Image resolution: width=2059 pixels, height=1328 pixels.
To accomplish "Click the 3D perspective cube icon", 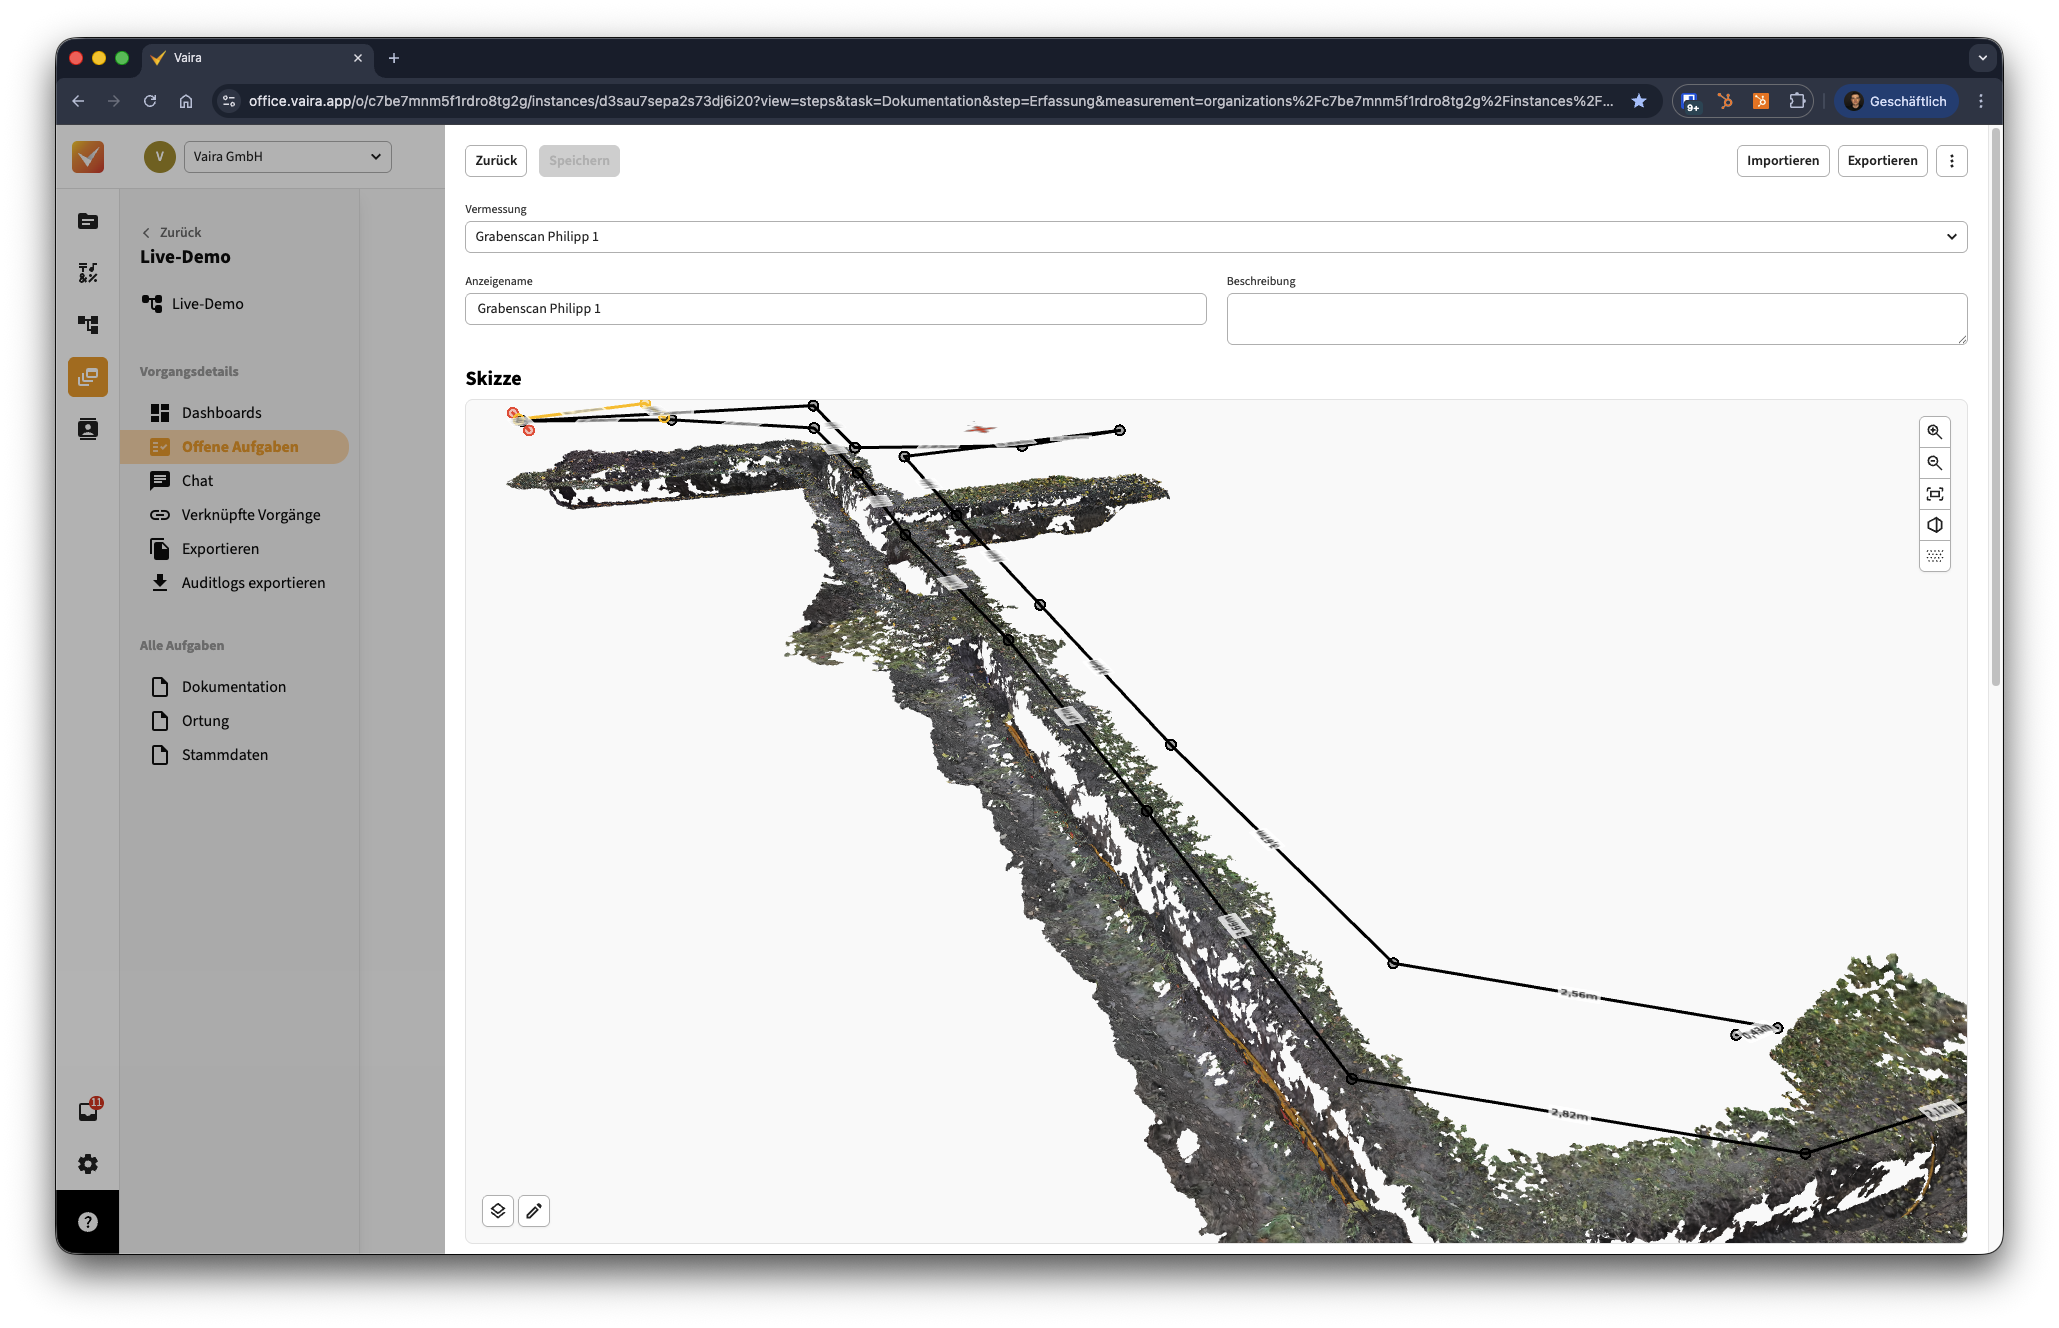I will coord(1934,525).
